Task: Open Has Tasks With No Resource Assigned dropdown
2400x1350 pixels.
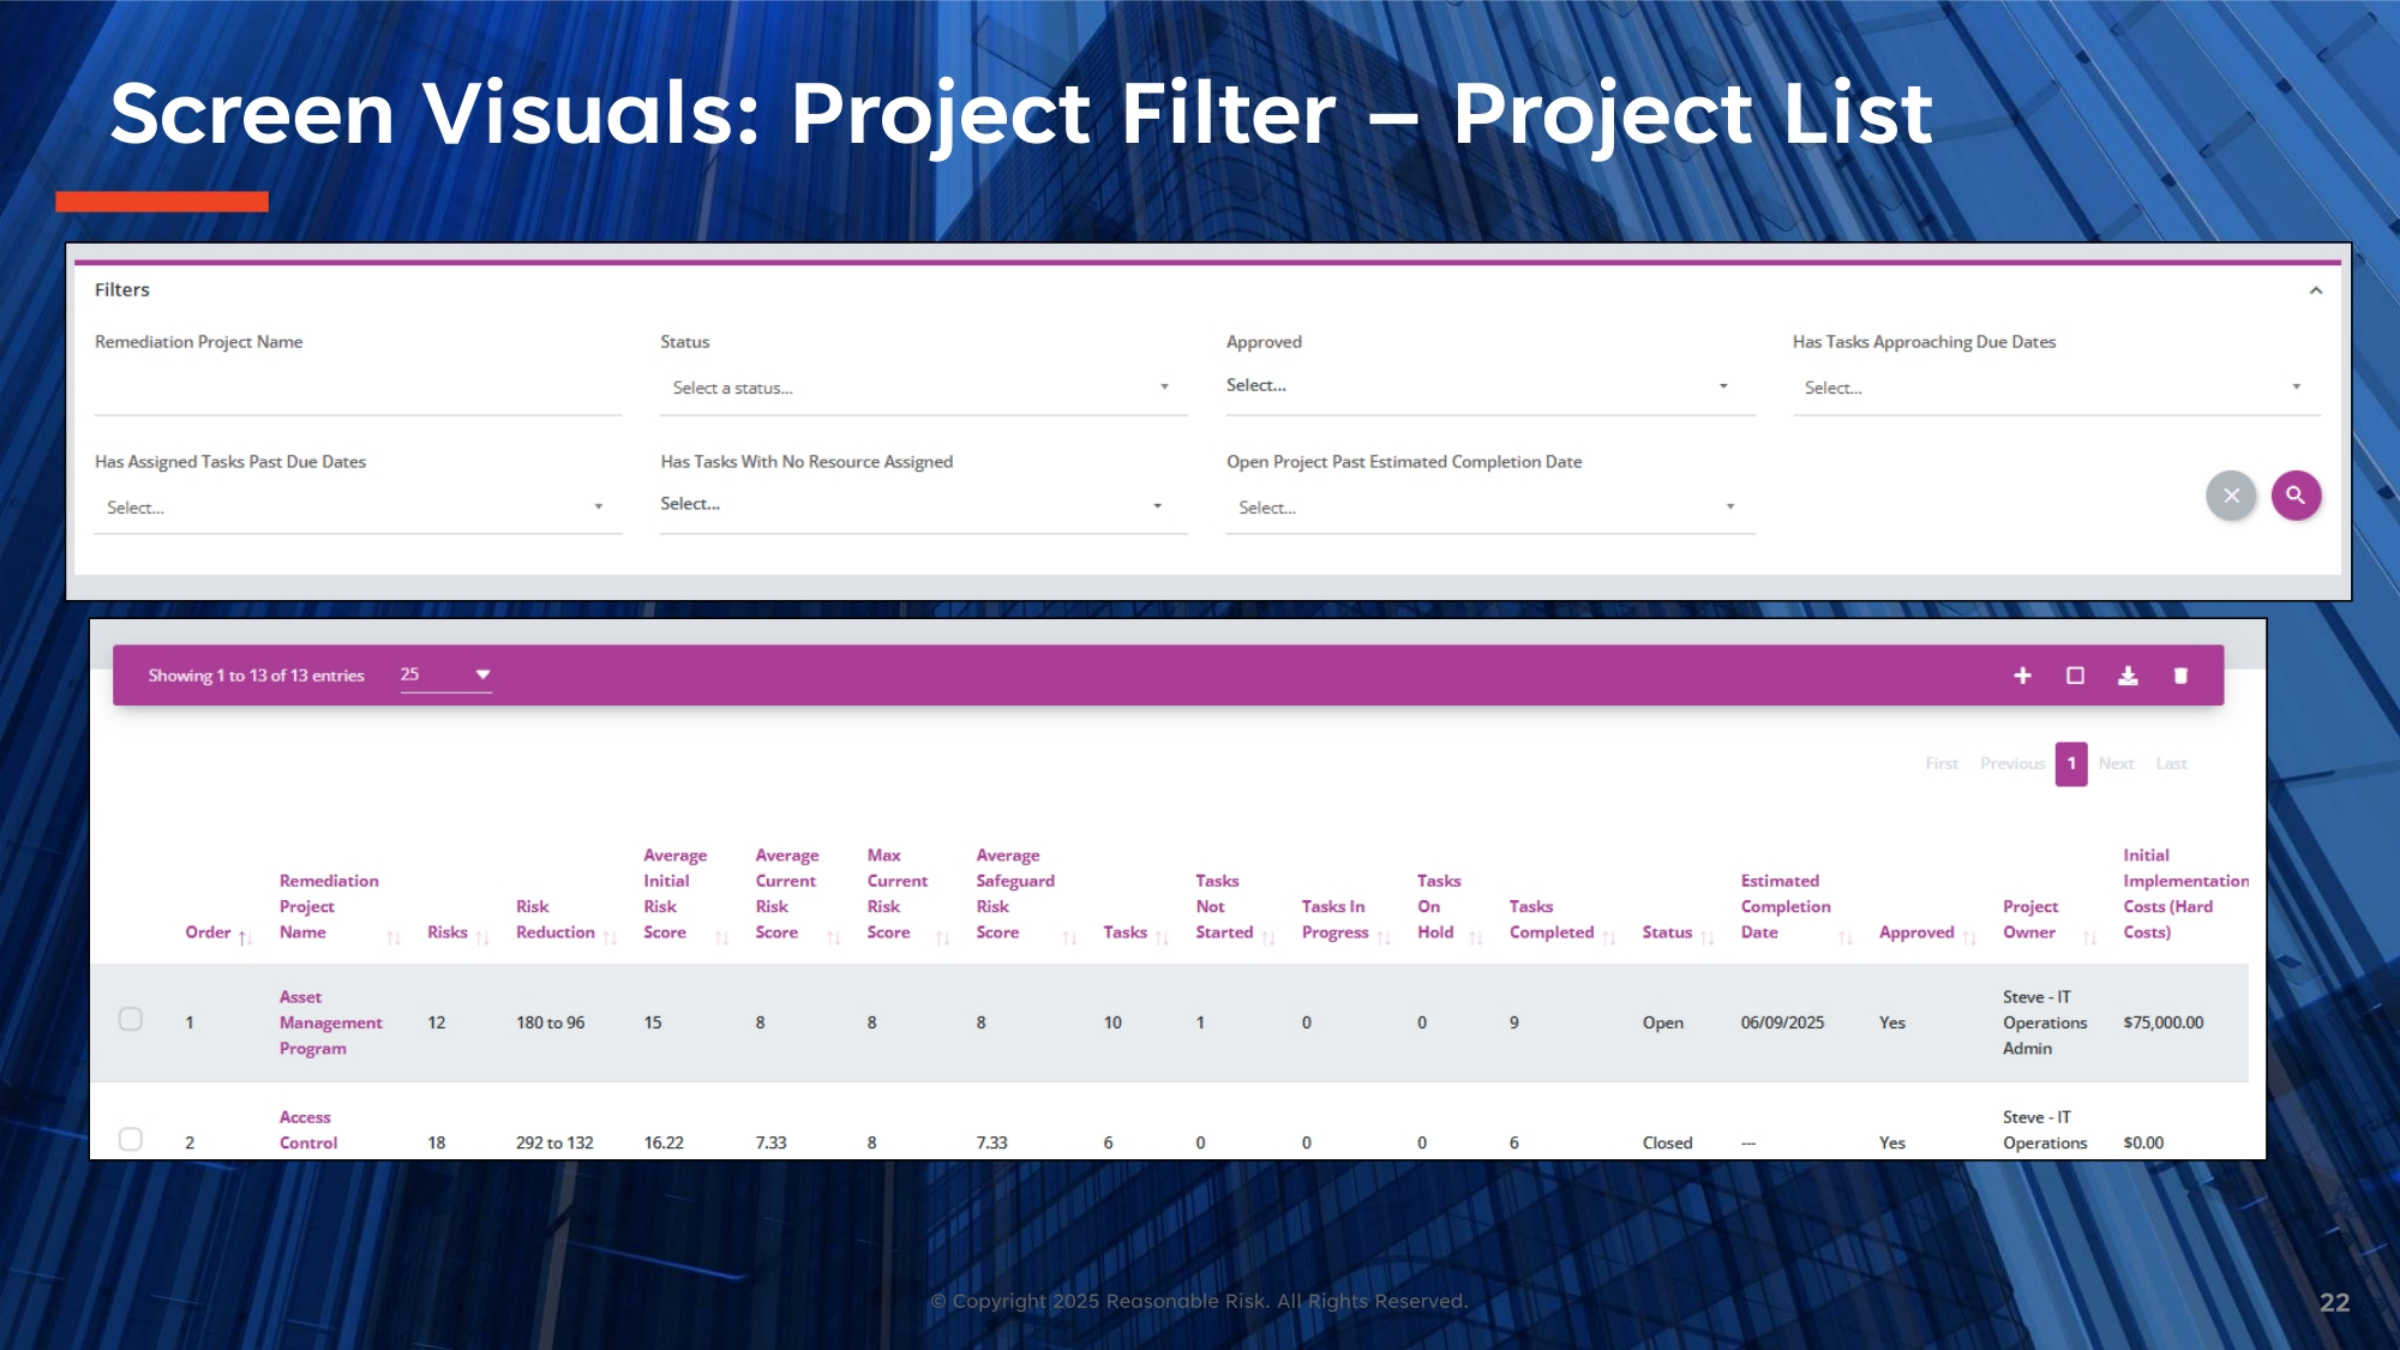Action: tap(923, 505)
